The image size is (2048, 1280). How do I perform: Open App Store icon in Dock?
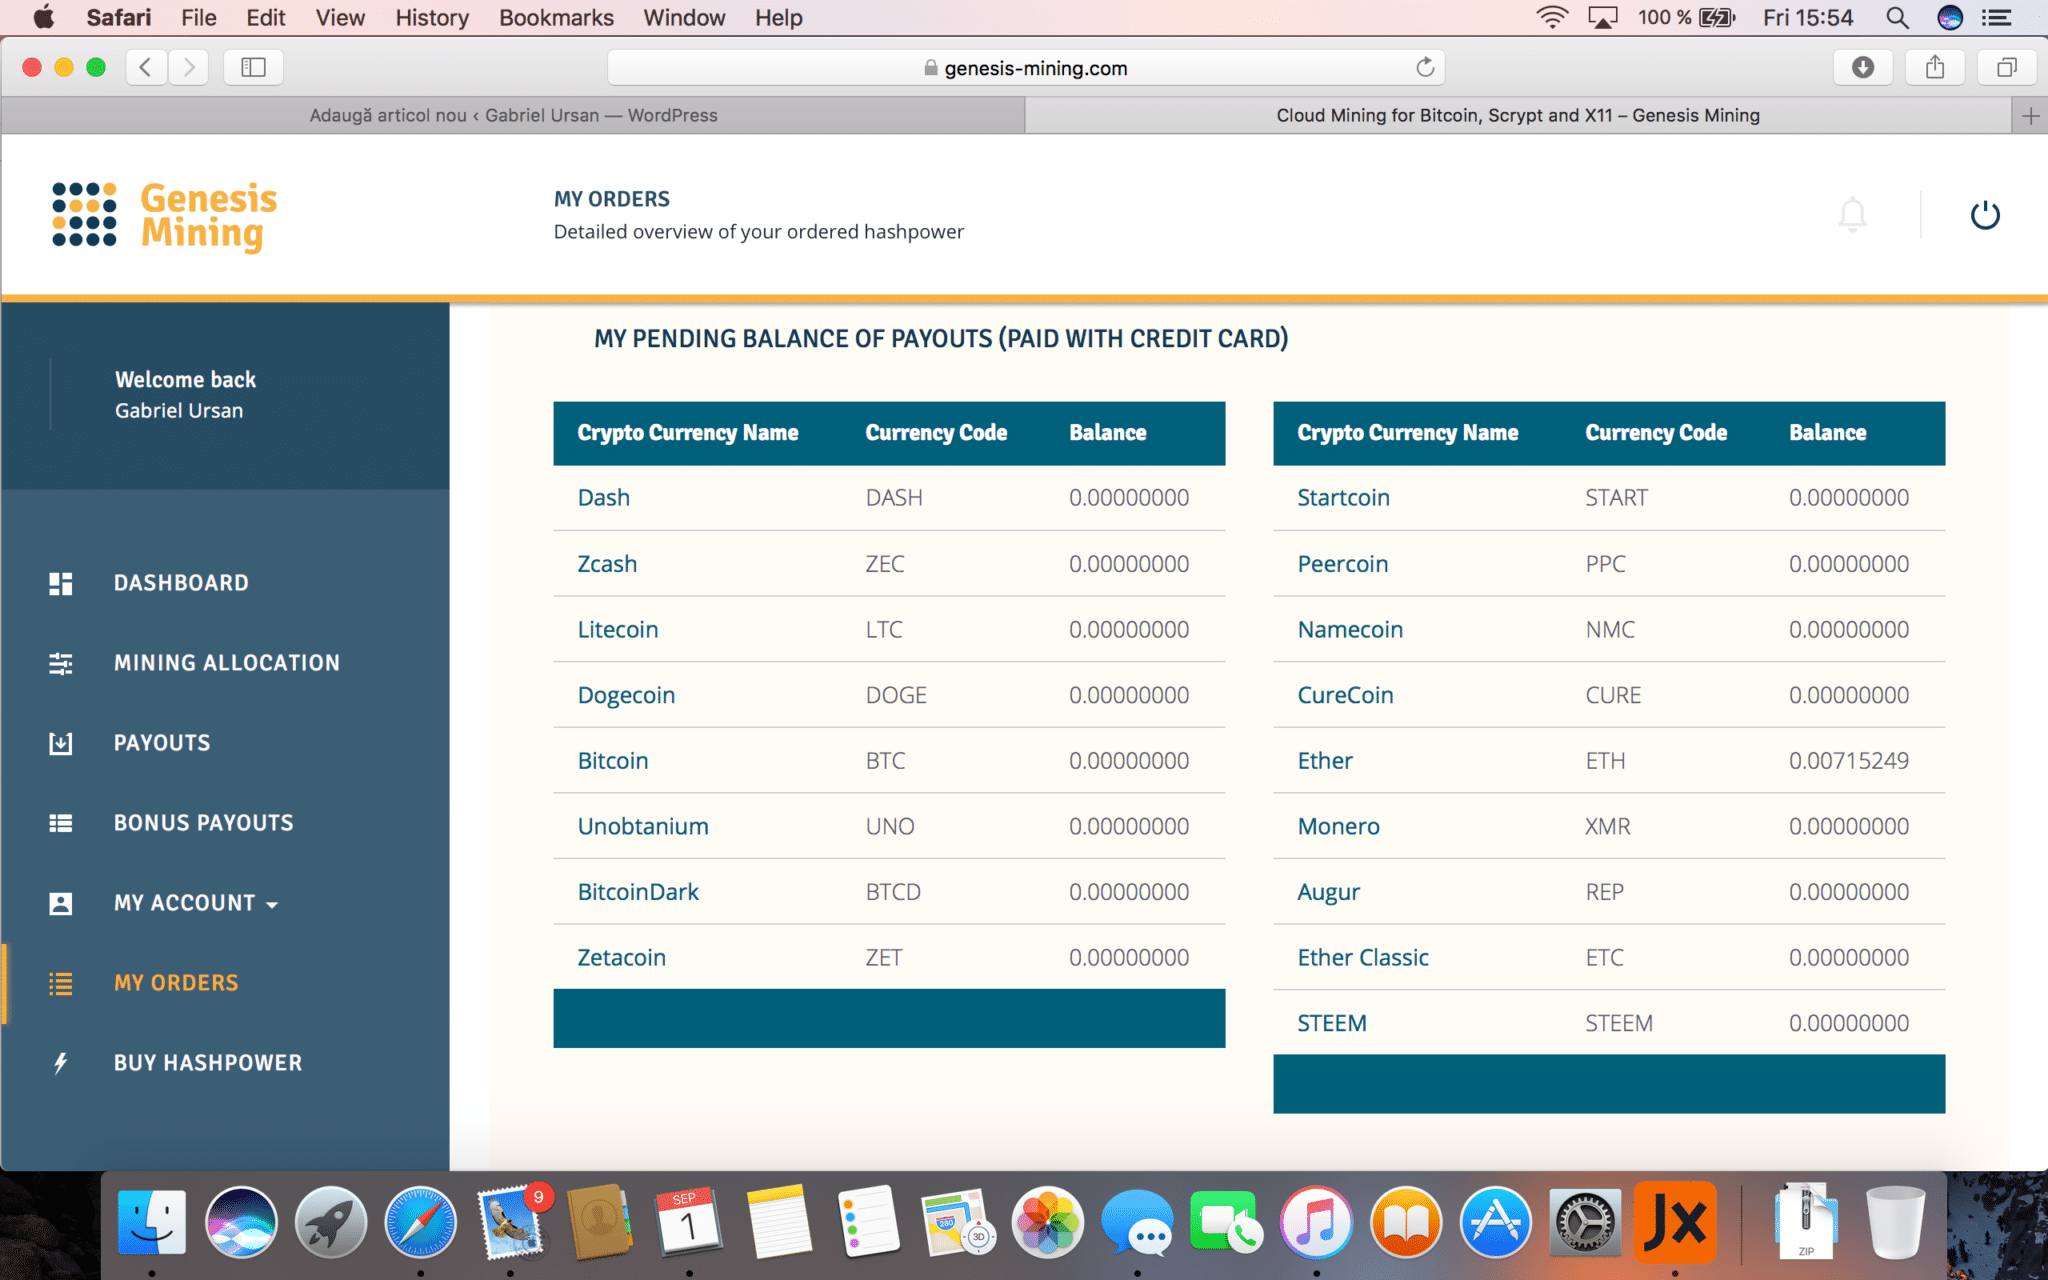point(1495,1222)
